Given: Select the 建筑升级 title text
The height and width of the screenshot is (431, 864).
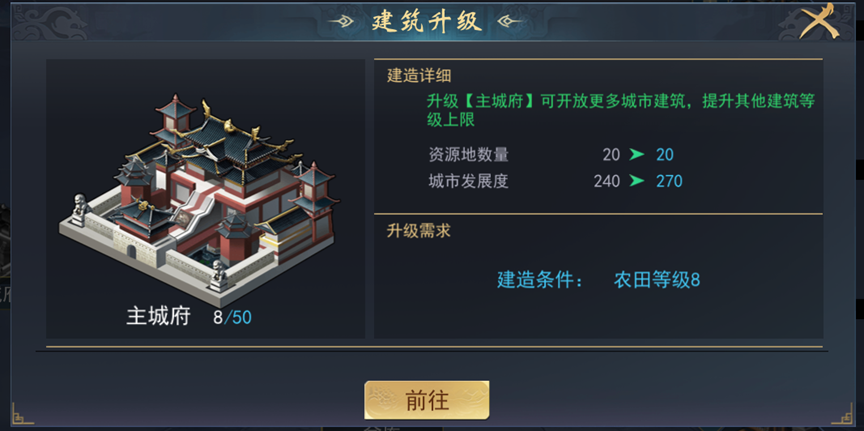Looking at the screenshot, I should pyautogui.click(x=430, y=21).
